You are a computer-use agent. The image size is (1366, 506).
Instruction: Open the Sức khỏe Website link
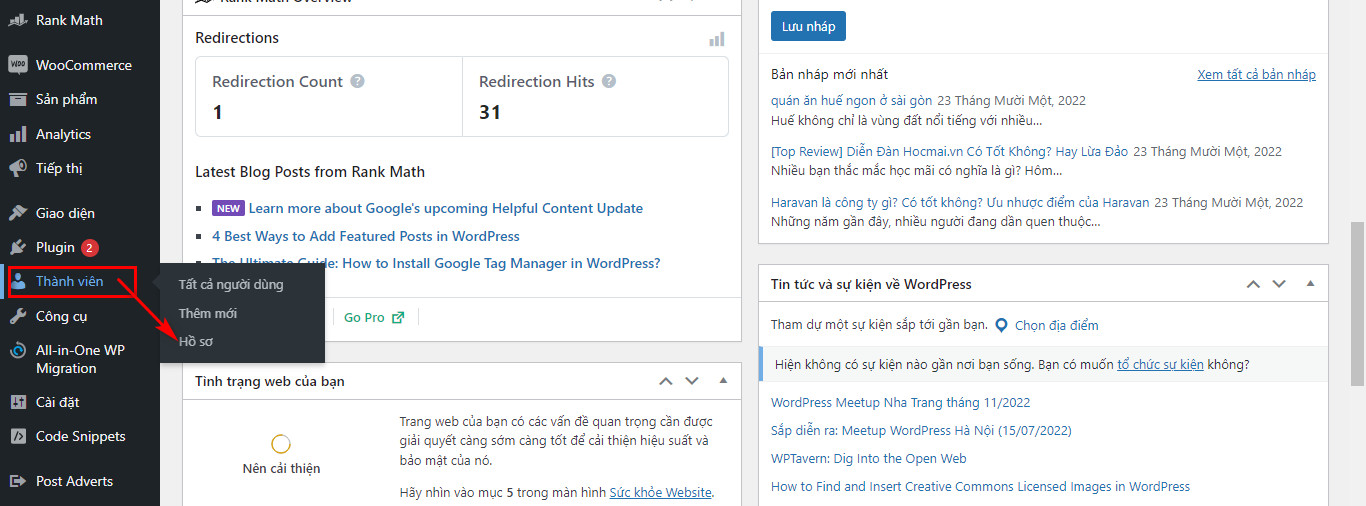click(x=661, y=492)
